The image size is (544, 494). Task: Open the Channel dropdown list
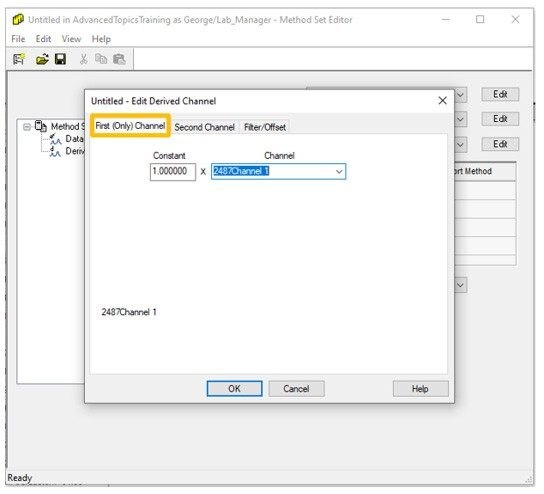tap(339, 172)
